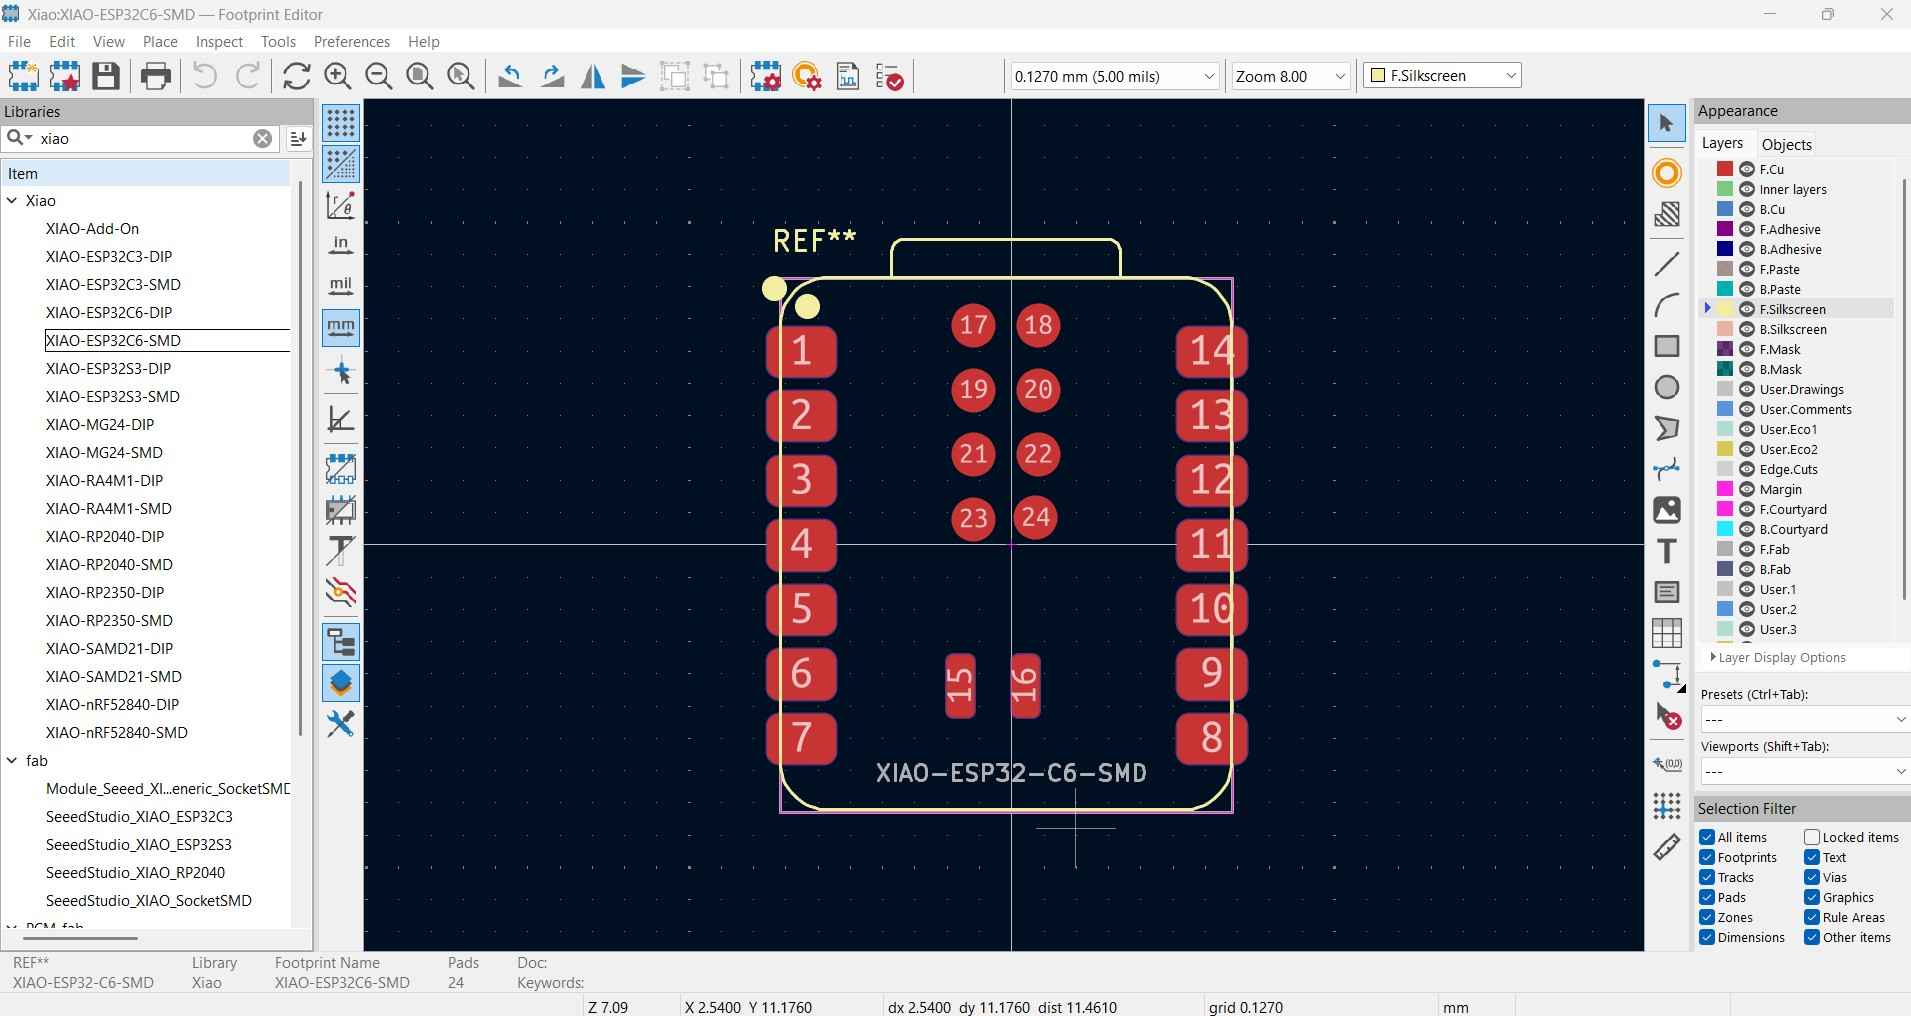The width and height of the screenshot is (1911, 1016).
Task: Click the Print icon in toolbar
Action: pos(155,76)
